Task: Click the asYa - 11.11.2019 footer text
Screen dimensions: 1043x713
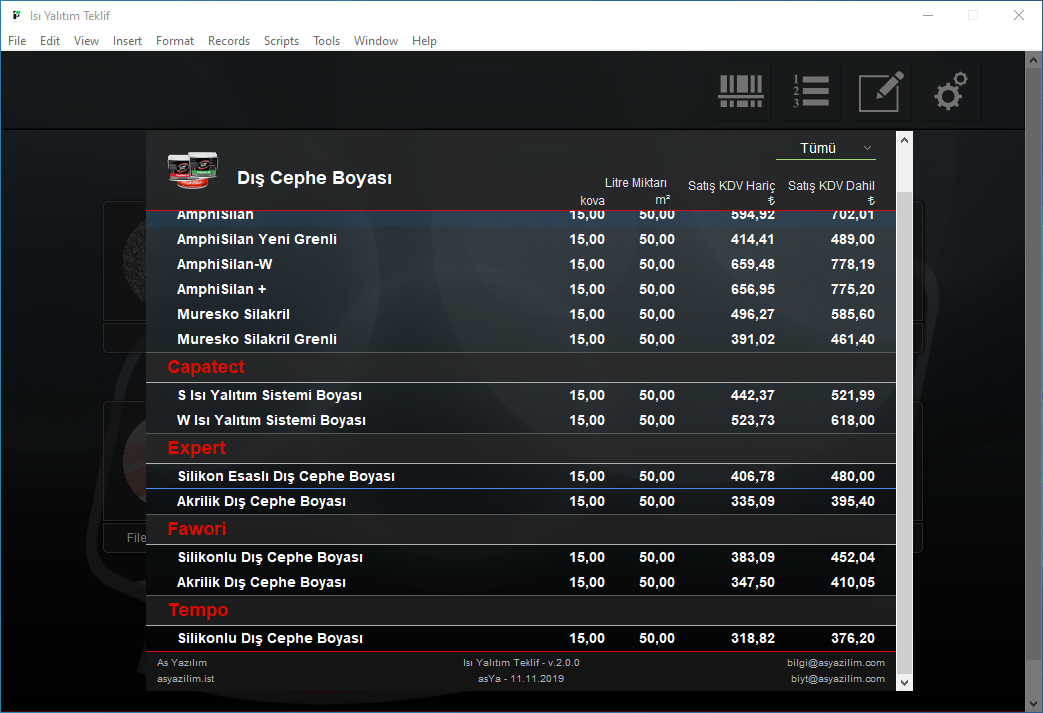Action: click(521, 678)
